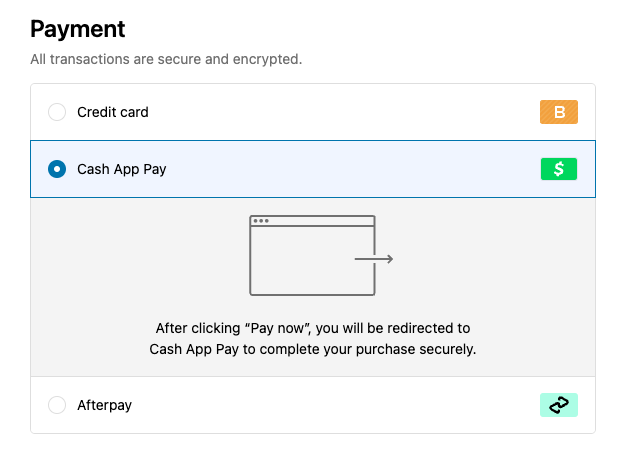Click the green Cash App dollar icon

tap(559, 169)
